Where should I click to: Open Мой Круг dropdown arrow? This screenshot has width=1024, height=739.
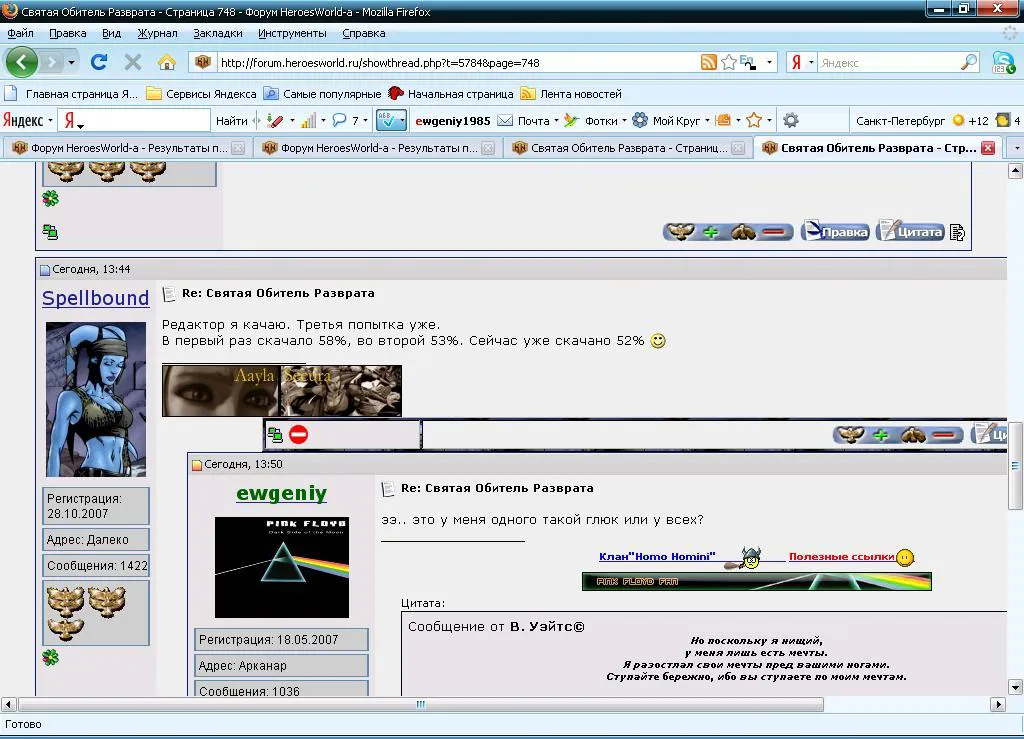707,120
